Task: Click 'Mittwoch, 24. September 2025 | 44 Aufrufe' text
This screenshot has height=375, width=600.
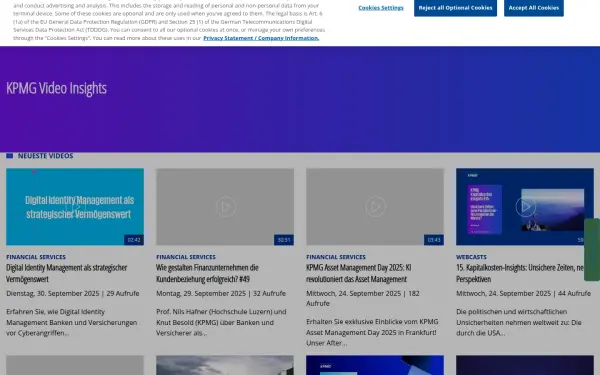Action: pyautogui.click(x=523, y=293)
